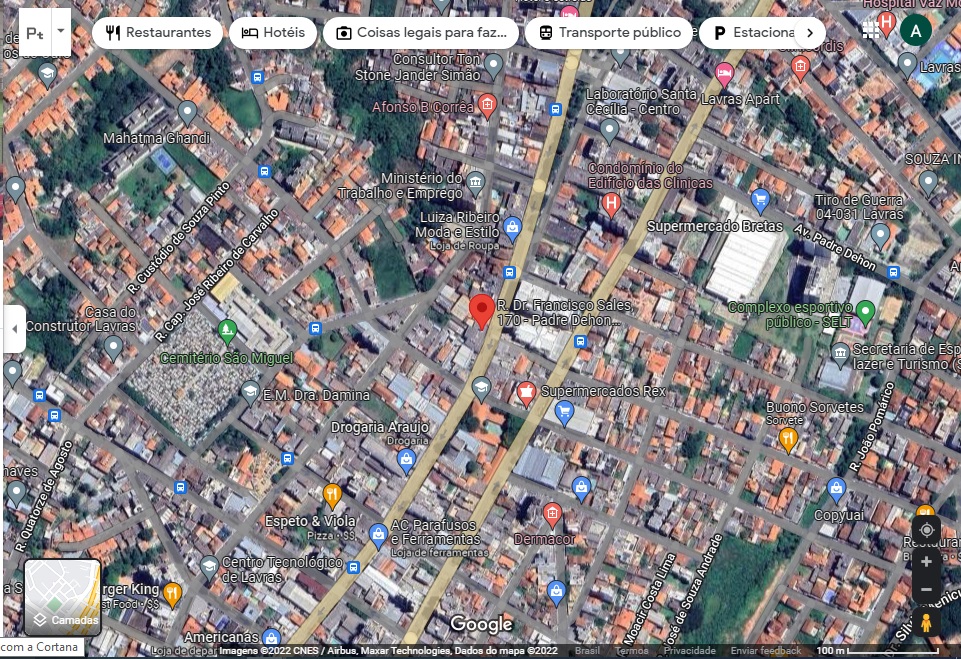Open the Condomínio do Edifício das Clínicas pin
Viewport: 961px width, 659px height.
[611, 204]
